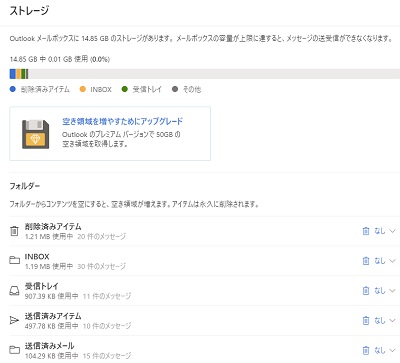The width and height of the screenshot is (400, 363).
Task: Click the ストレージ page heading
Action: [29, 11]
